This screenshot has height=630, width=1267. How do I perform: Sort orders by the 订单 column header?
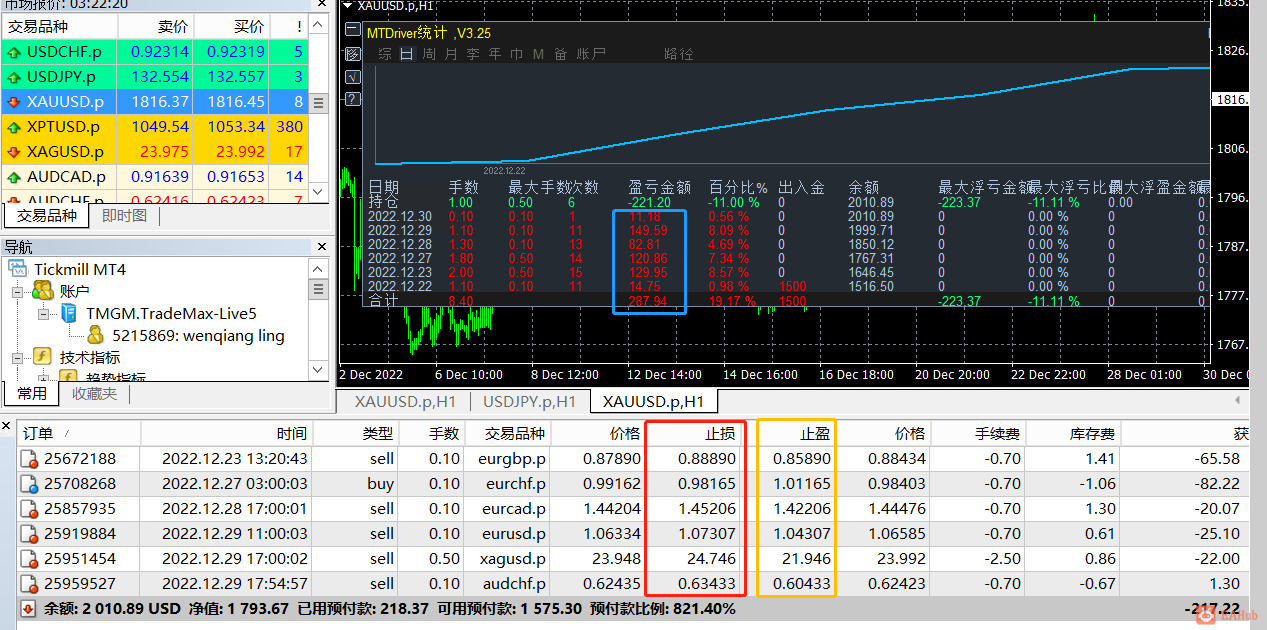coord(80,434)
